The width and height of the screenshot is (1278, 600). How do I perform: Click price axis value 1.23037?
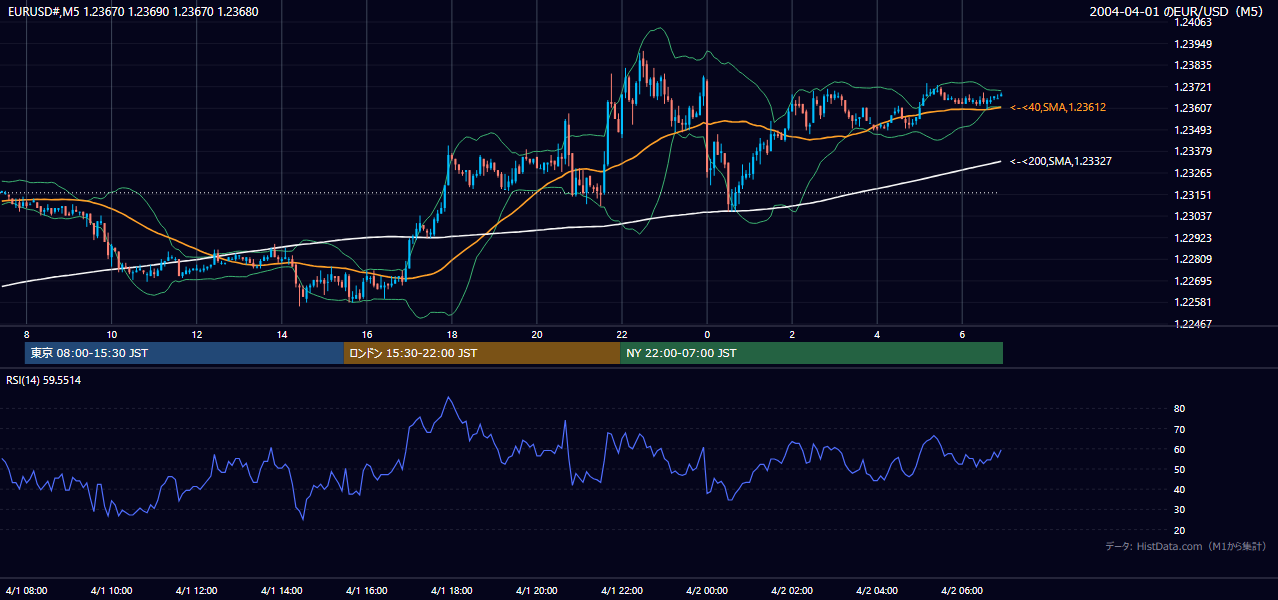pyautogui.click(x=1192, y=216)
